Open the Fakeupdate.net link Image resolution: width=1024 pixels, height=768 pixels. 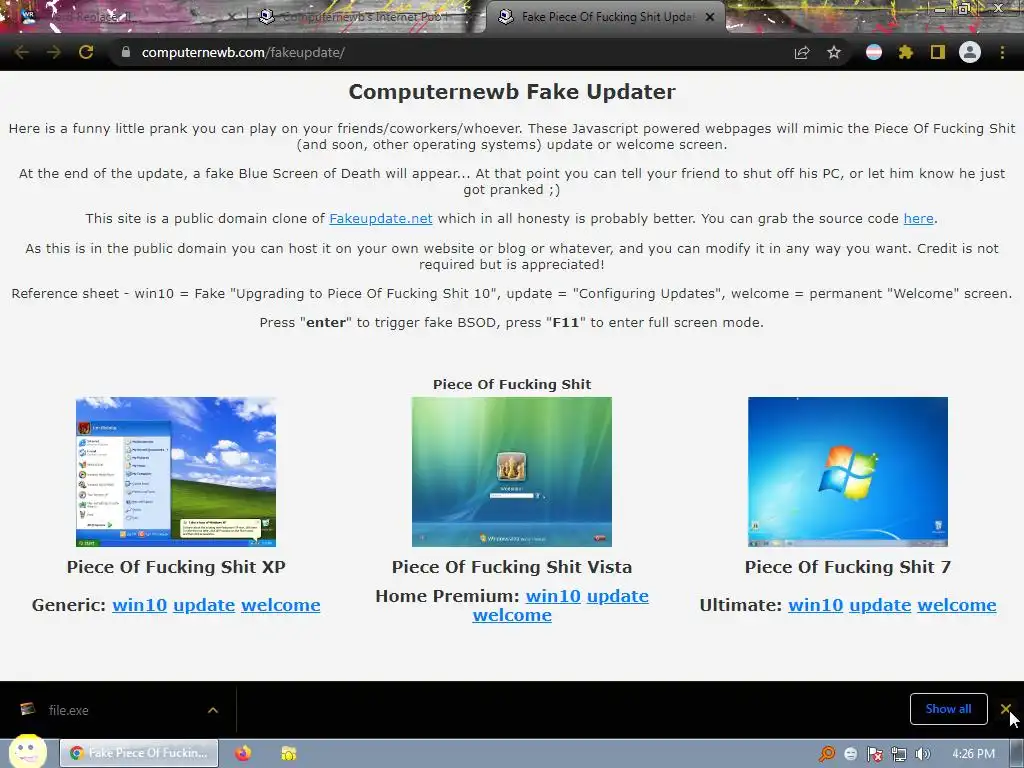click(381, 218)
